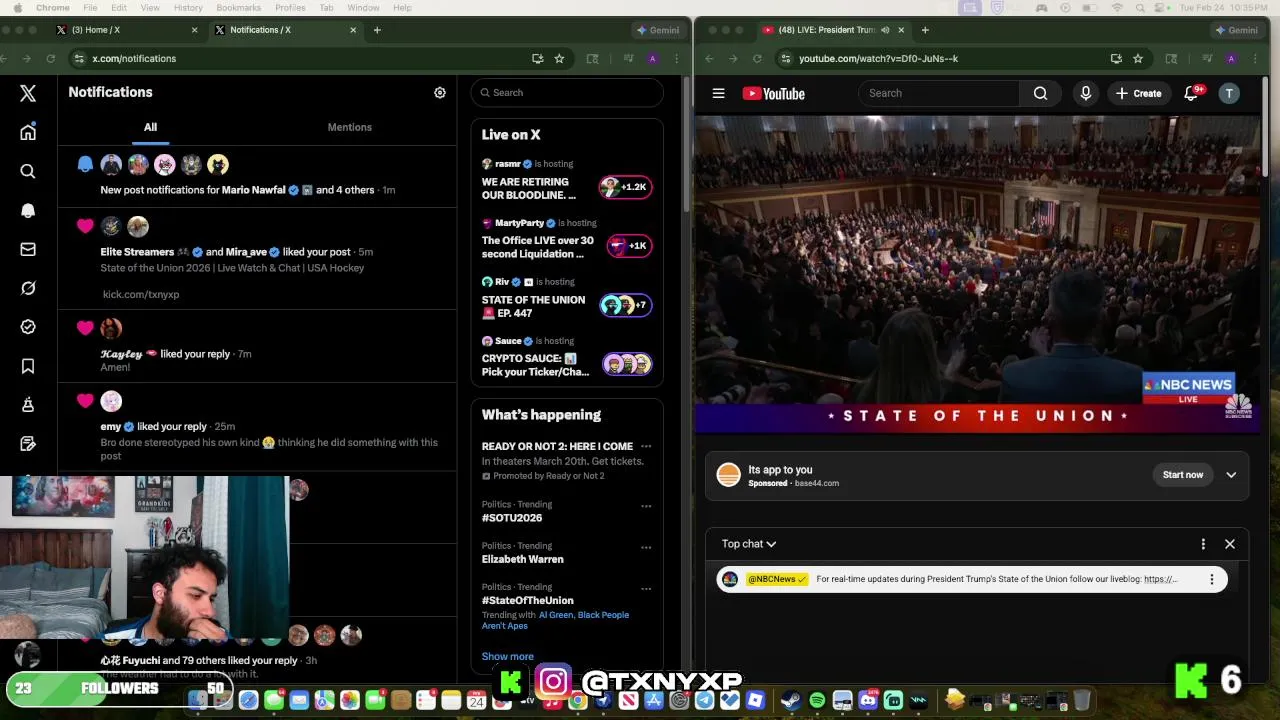Open Home in the X sidebar

click(28, 132)
